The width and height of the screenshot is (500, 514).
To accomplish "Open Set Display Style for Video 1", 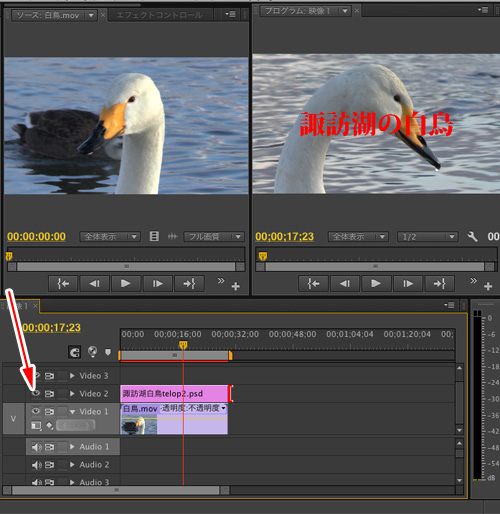I will [x=36, y=426].
